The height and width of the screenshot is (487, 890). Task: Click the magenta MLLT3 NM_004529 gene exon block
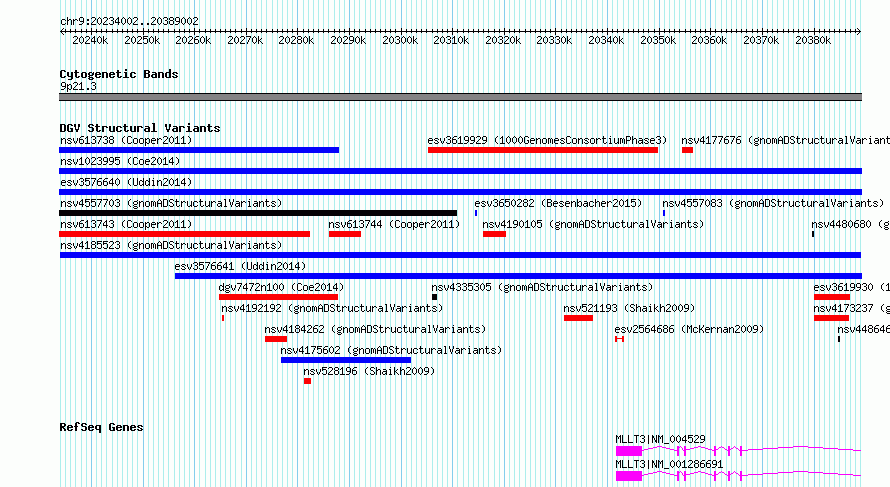click(629, 451)
